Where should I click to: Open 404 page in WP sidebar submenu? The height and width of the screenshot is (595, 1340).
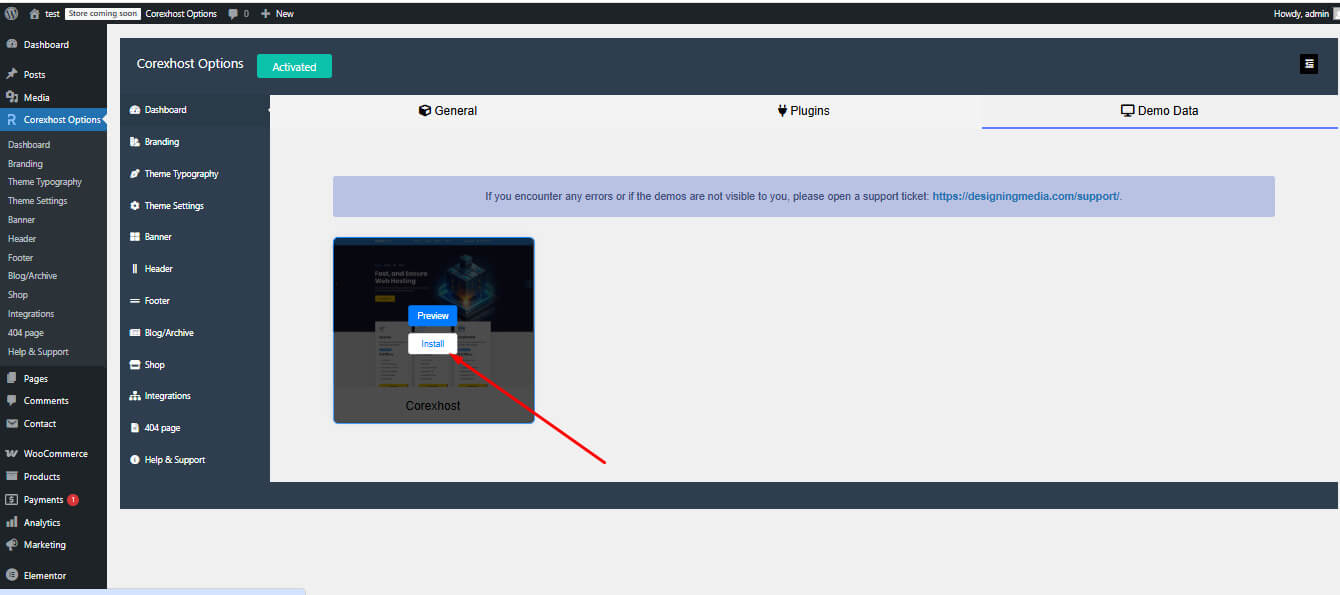click(26, 333)
